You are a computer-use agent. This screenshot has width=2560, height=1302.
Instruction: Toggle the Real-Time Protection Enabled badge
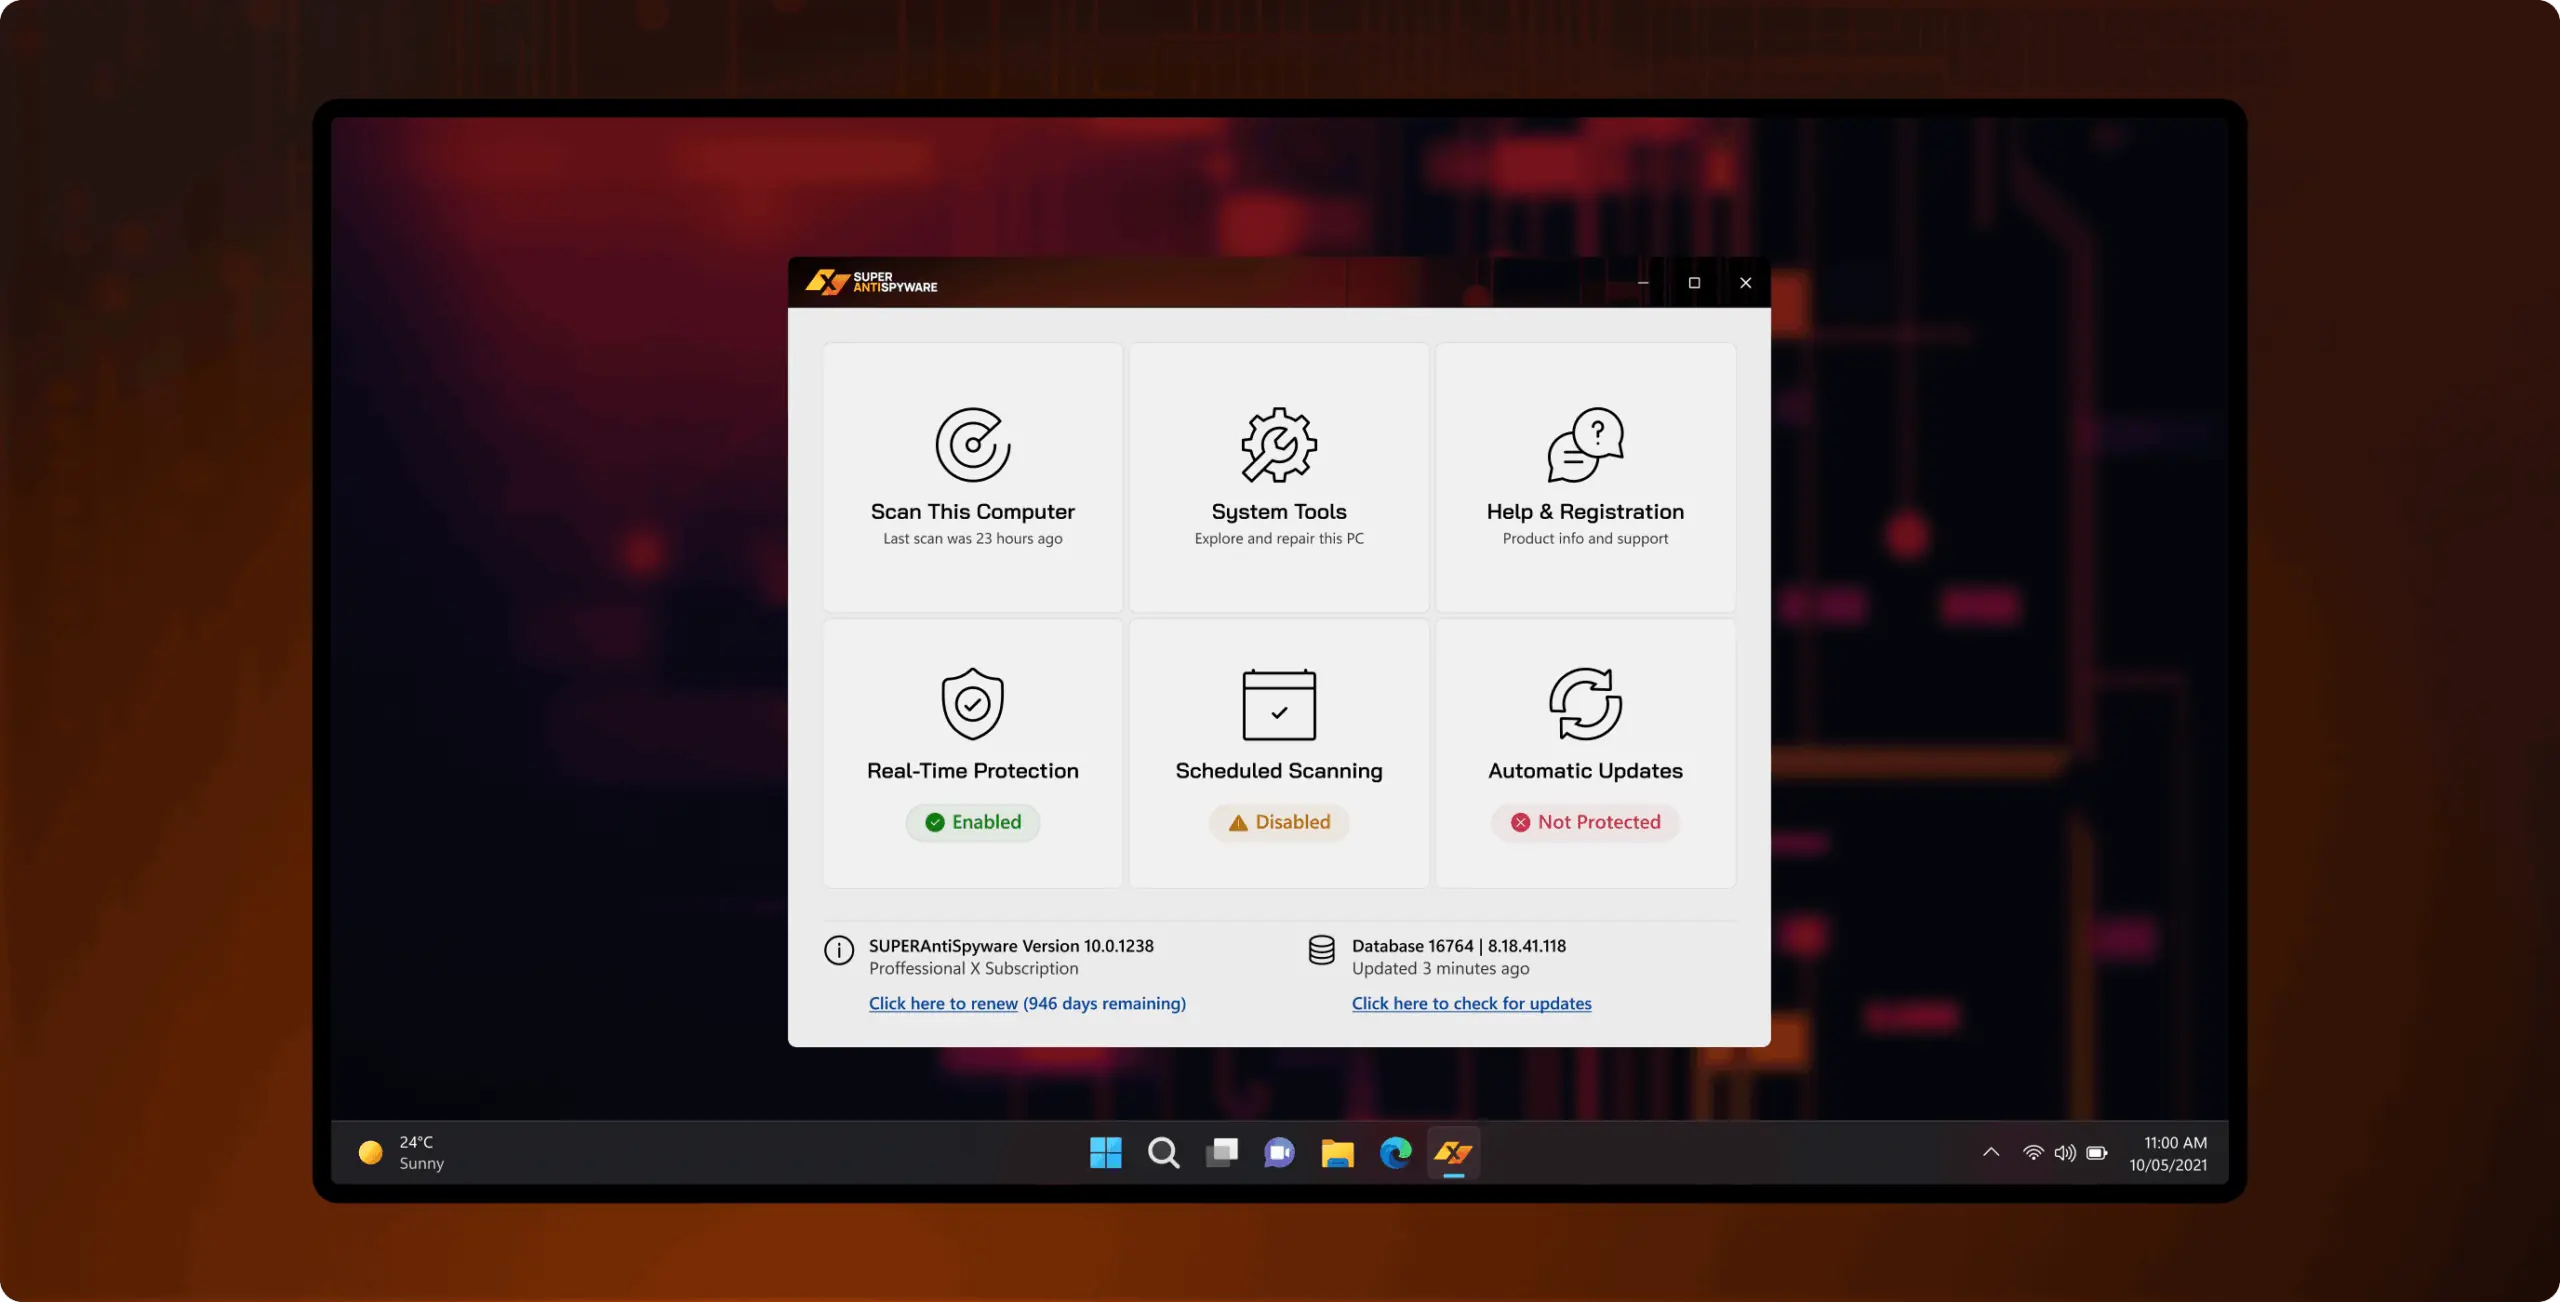[972, 822]
